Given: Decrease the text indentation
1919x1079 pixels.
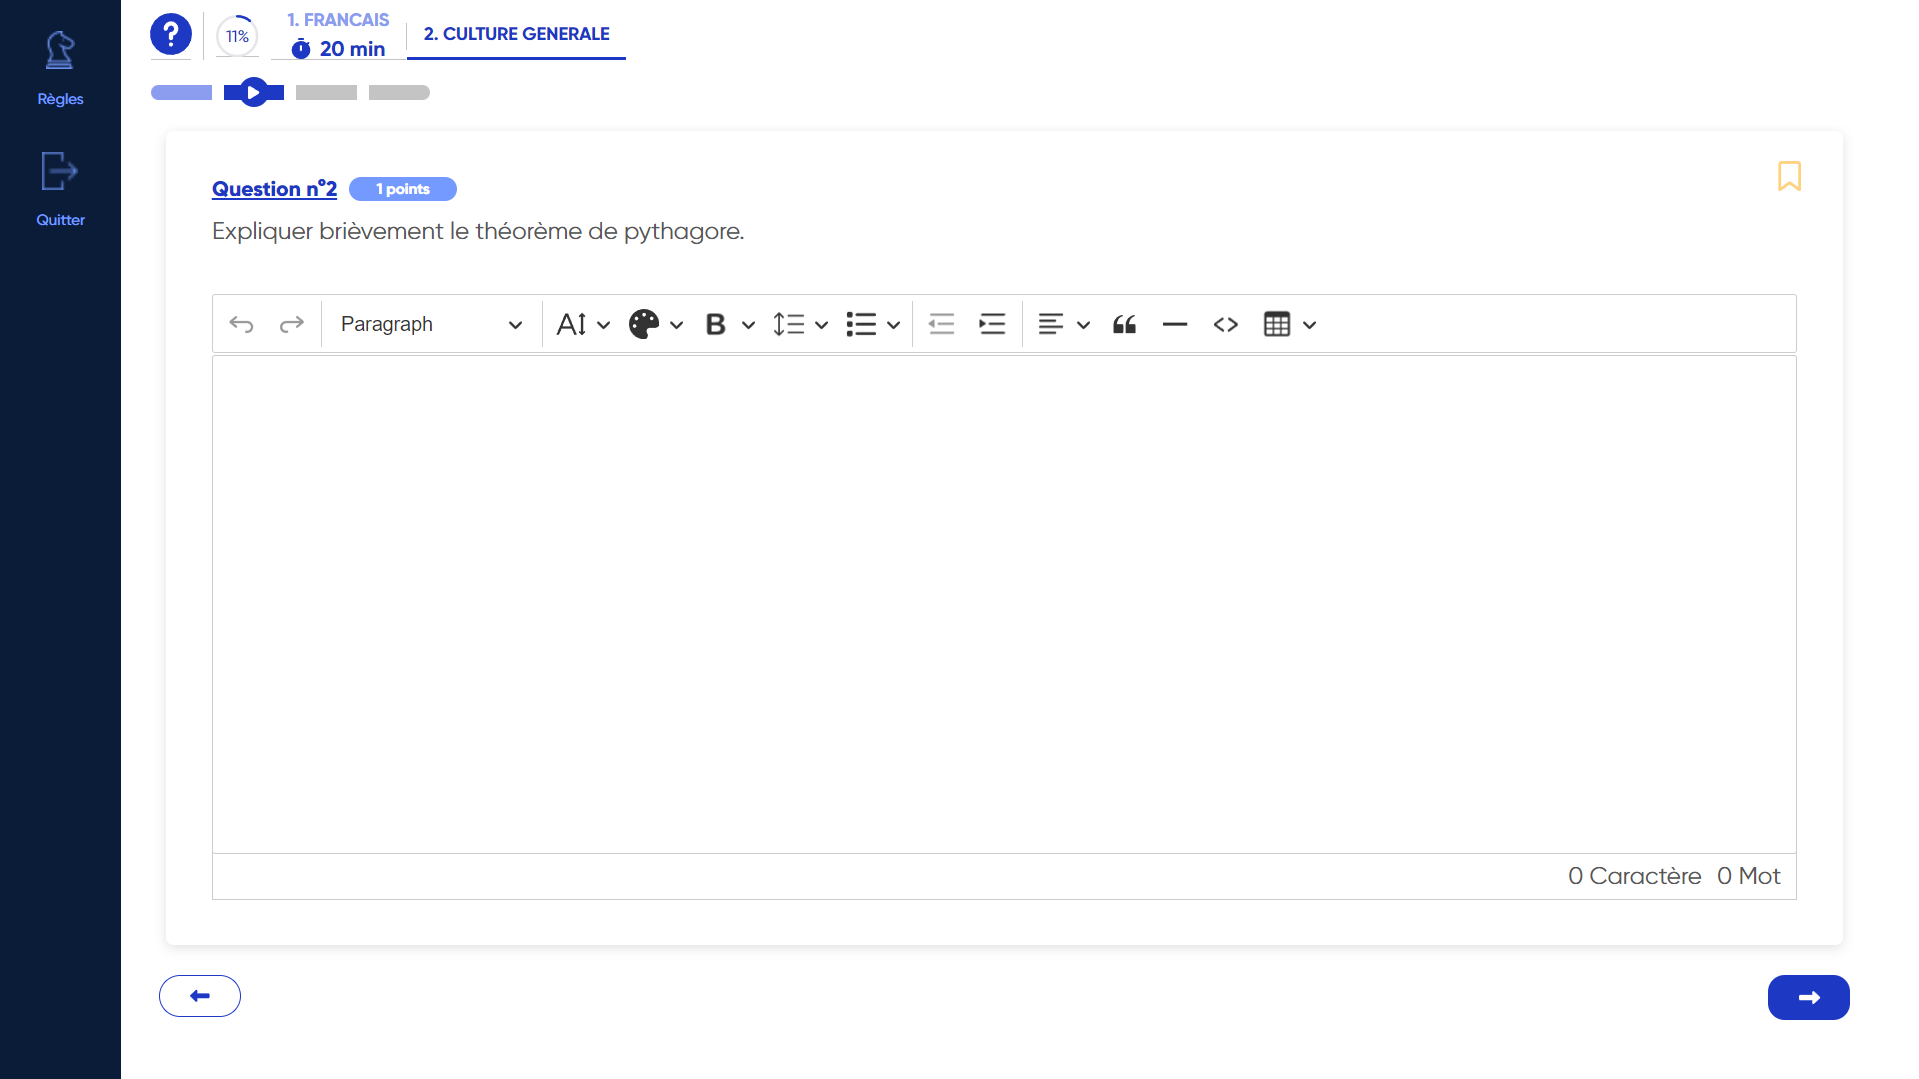Looking at the screenshot, I should coord(941,324).
